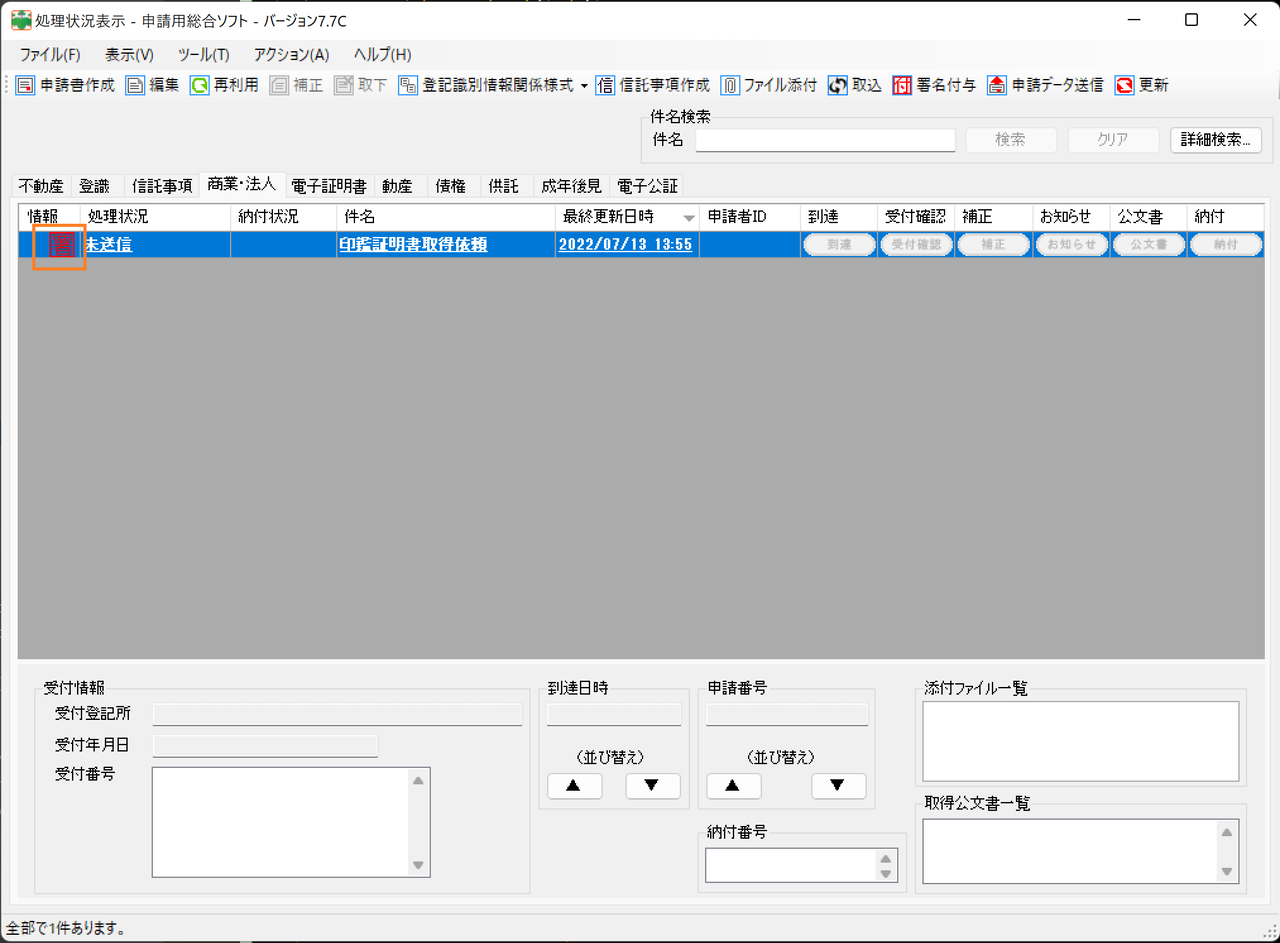
Task: Click the 納付番号 stepper control
Action: click(x=886, y=864)
